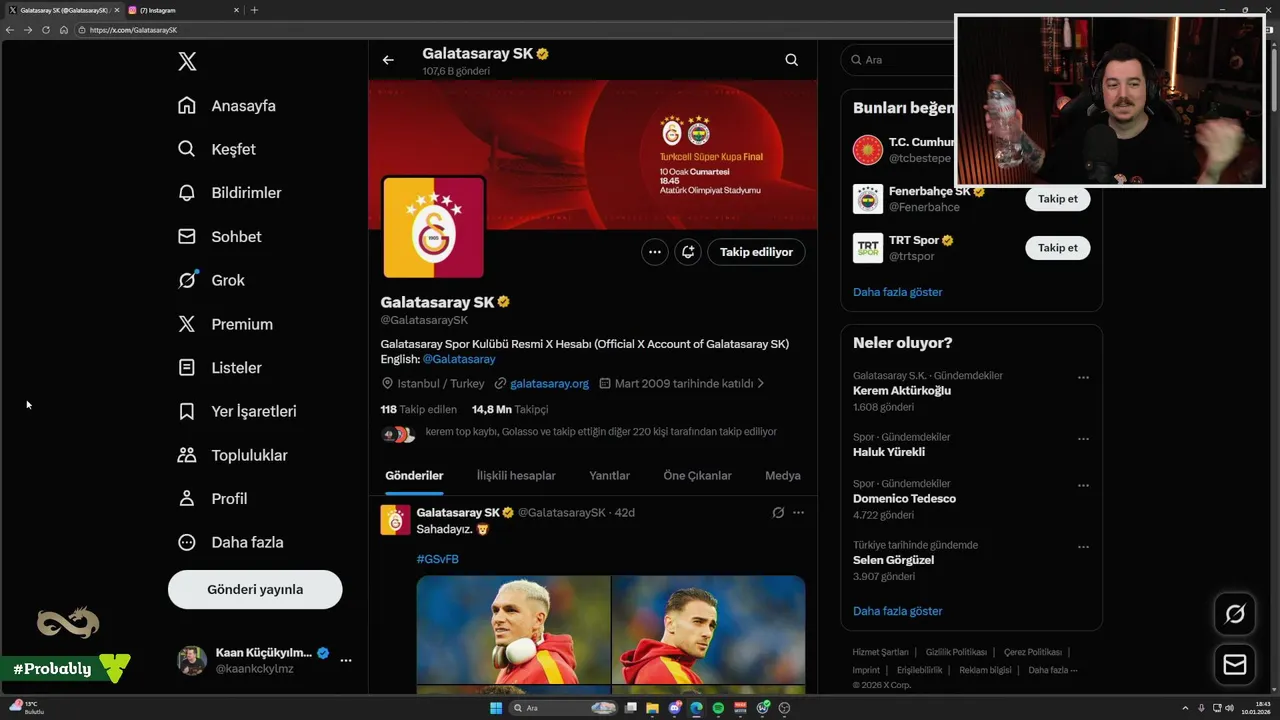Toggle post notifications bell for Galatasaray SK
The width and height of the screenshot is (1280, 720).
[688, 252]
